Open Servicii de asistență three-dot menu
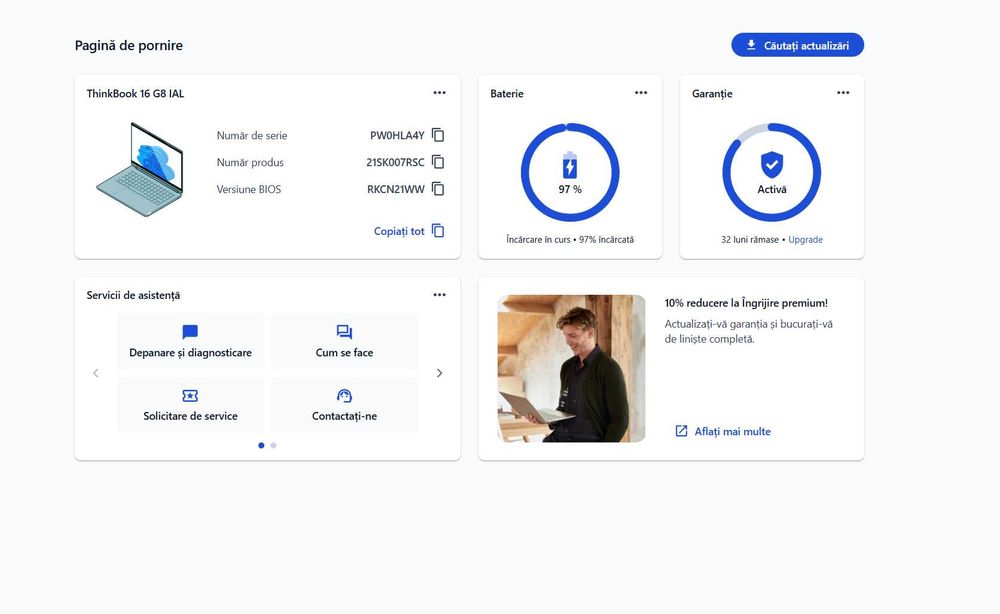Screen dimensions: 1000x614 [x=439, y=295]
